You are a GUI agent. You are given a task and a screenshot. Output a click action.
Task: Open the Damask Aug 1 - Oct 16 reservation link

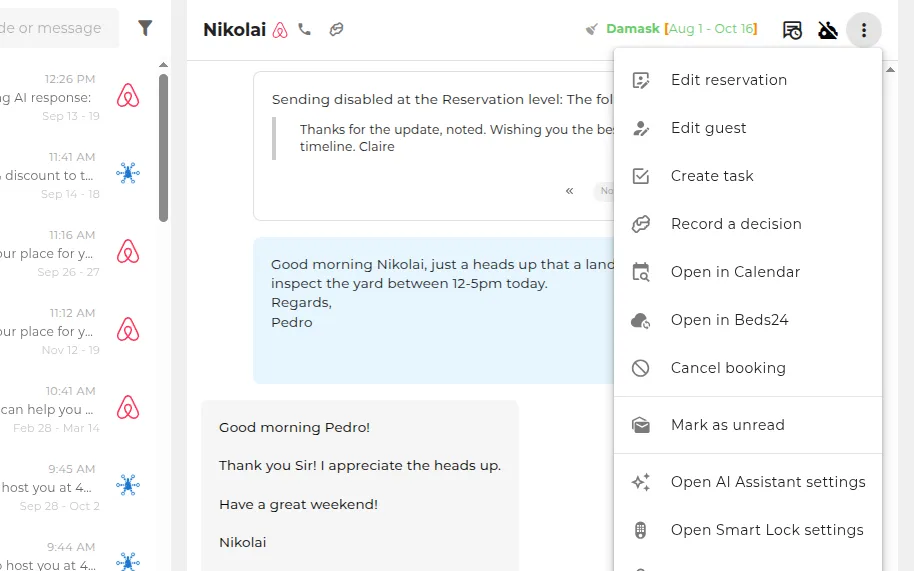point(681,29)
